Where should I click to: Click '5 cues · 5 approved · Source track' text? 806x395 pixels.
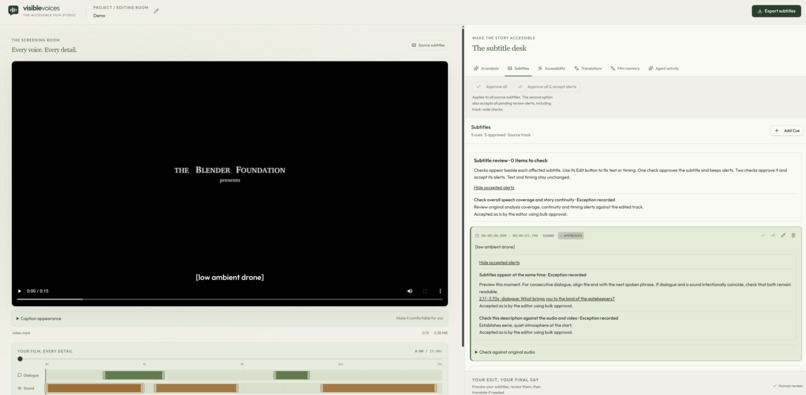point(501,135)
